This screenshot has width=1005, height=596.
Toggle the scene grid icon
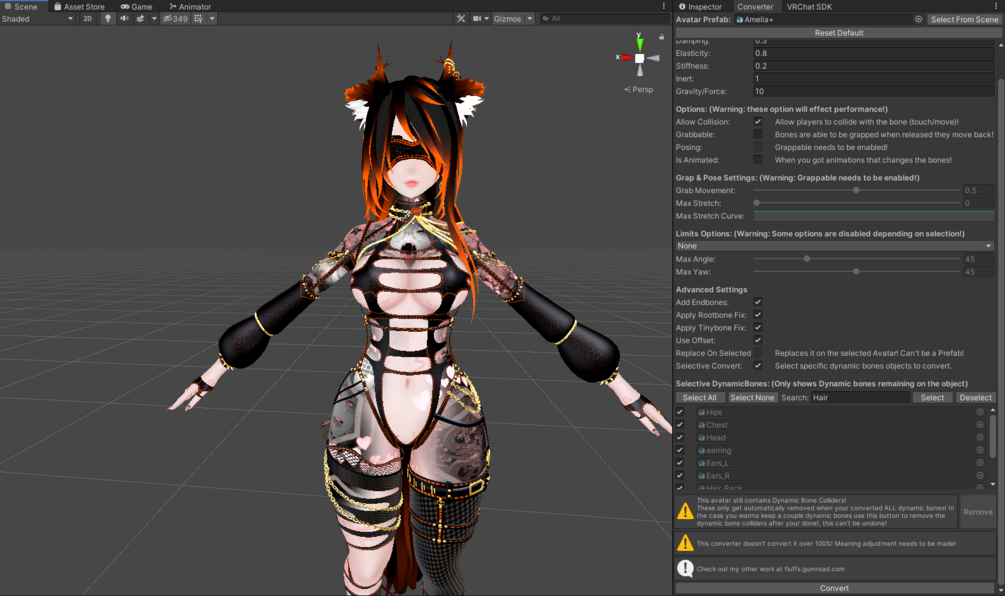(199, 19)
